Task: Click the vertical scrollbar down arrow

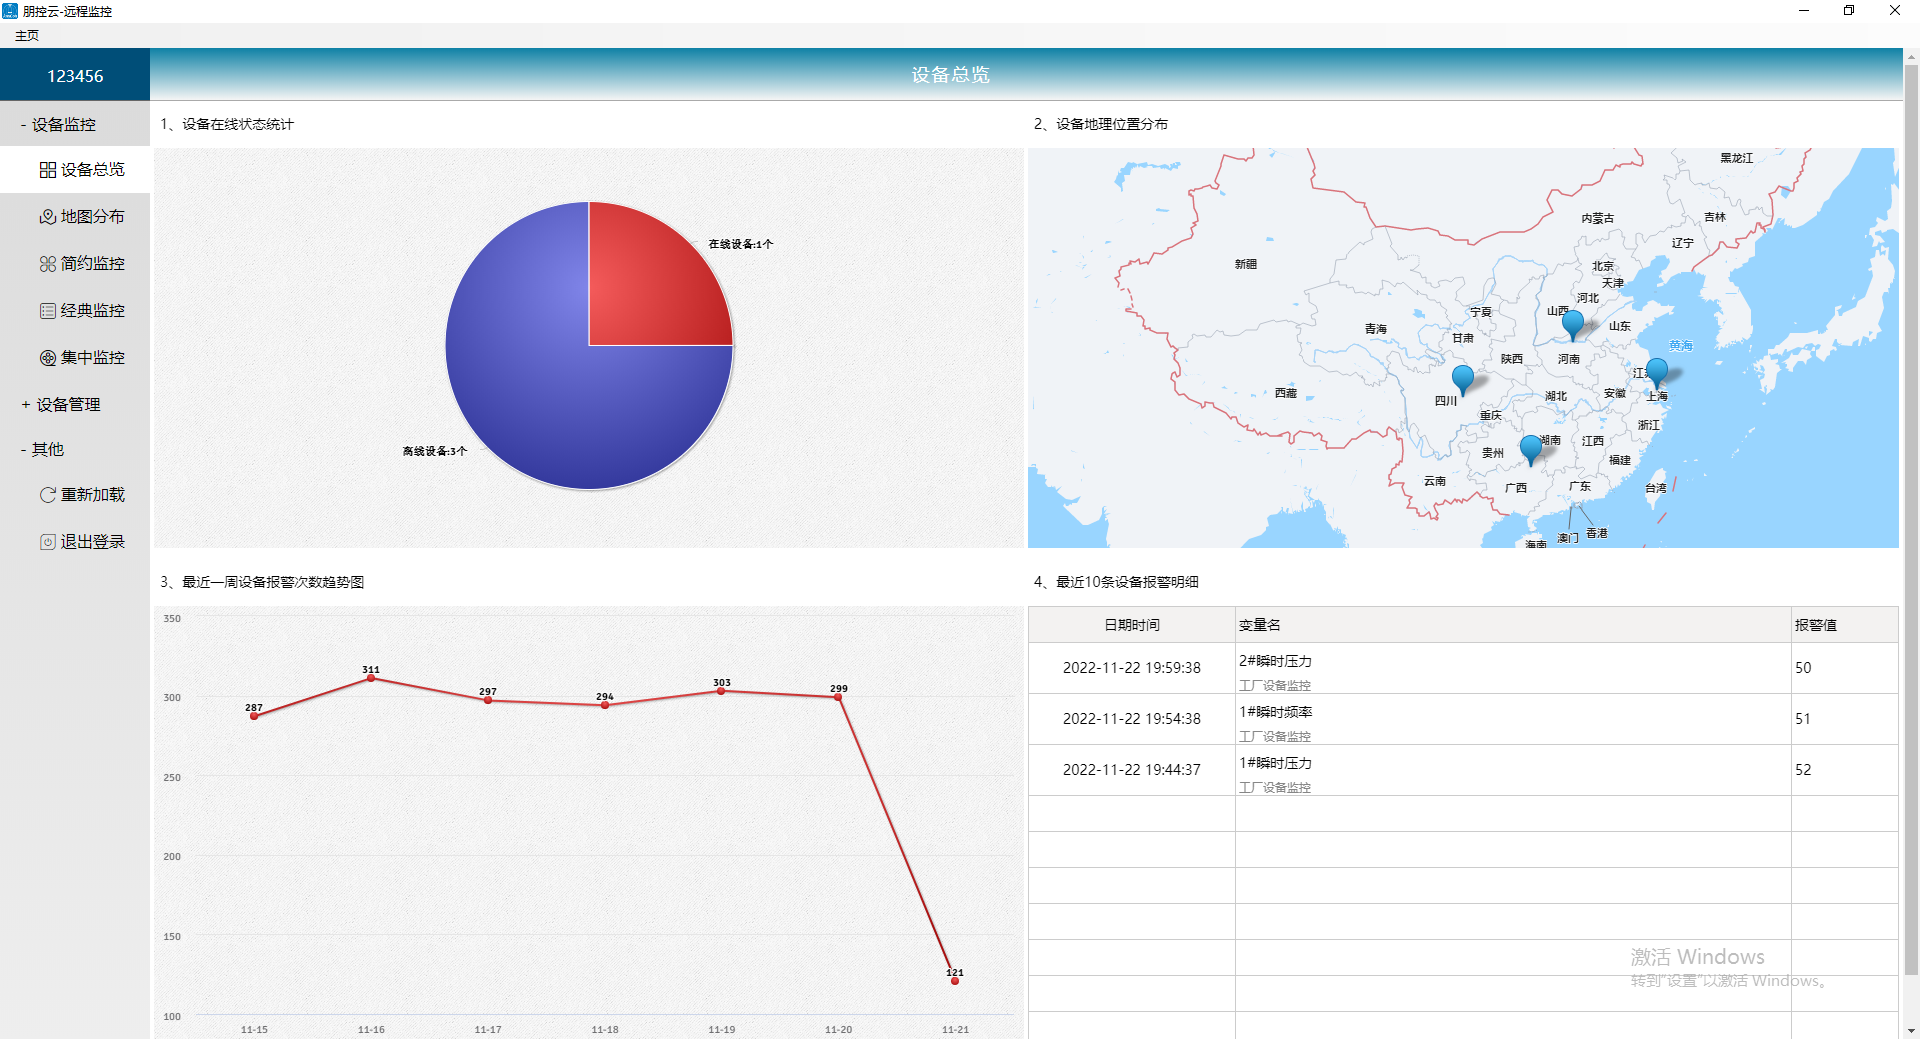Action: [x=1911, y=1030]
